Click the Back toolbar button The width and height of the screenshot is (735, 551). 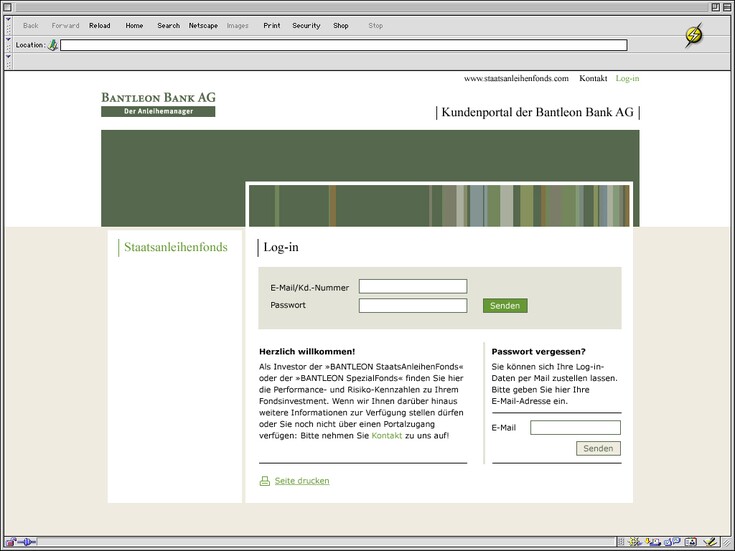click(x=30, y=26)
